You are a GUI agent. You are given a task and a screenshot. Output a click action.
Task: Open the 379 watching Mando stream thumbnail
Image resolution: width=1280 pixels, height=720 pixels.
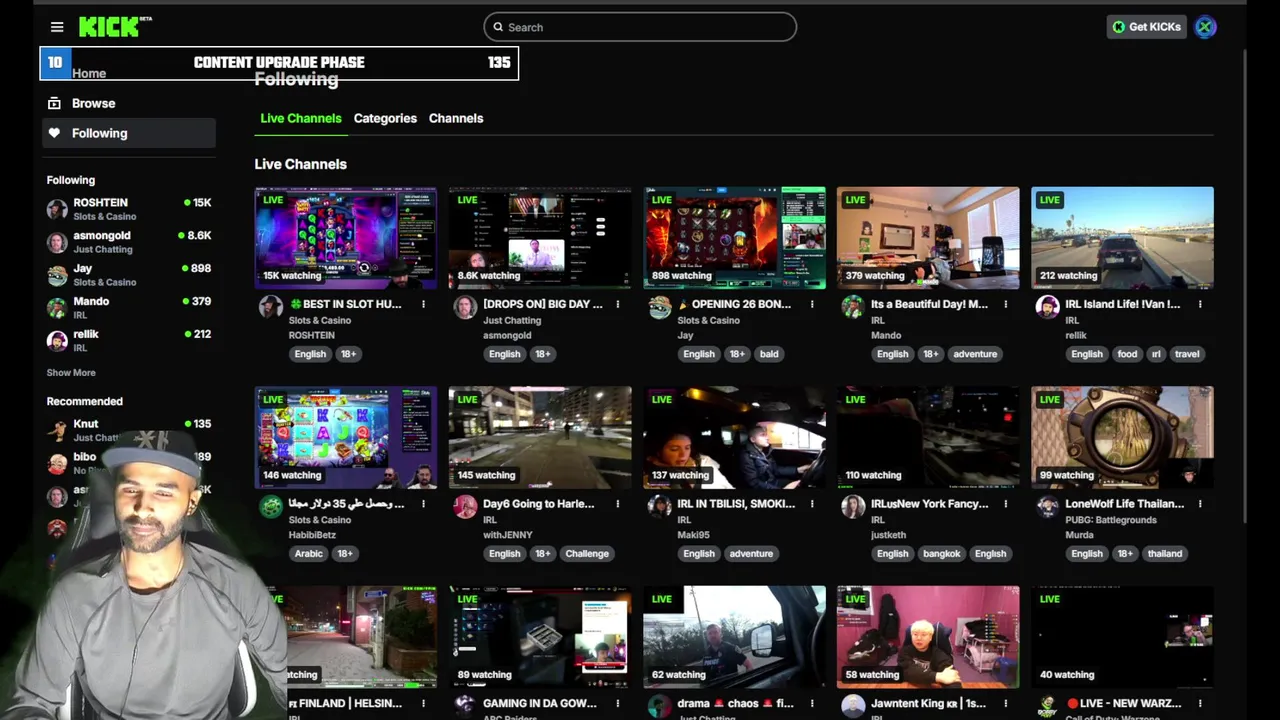pyautogui.click(x=928, y=238)
